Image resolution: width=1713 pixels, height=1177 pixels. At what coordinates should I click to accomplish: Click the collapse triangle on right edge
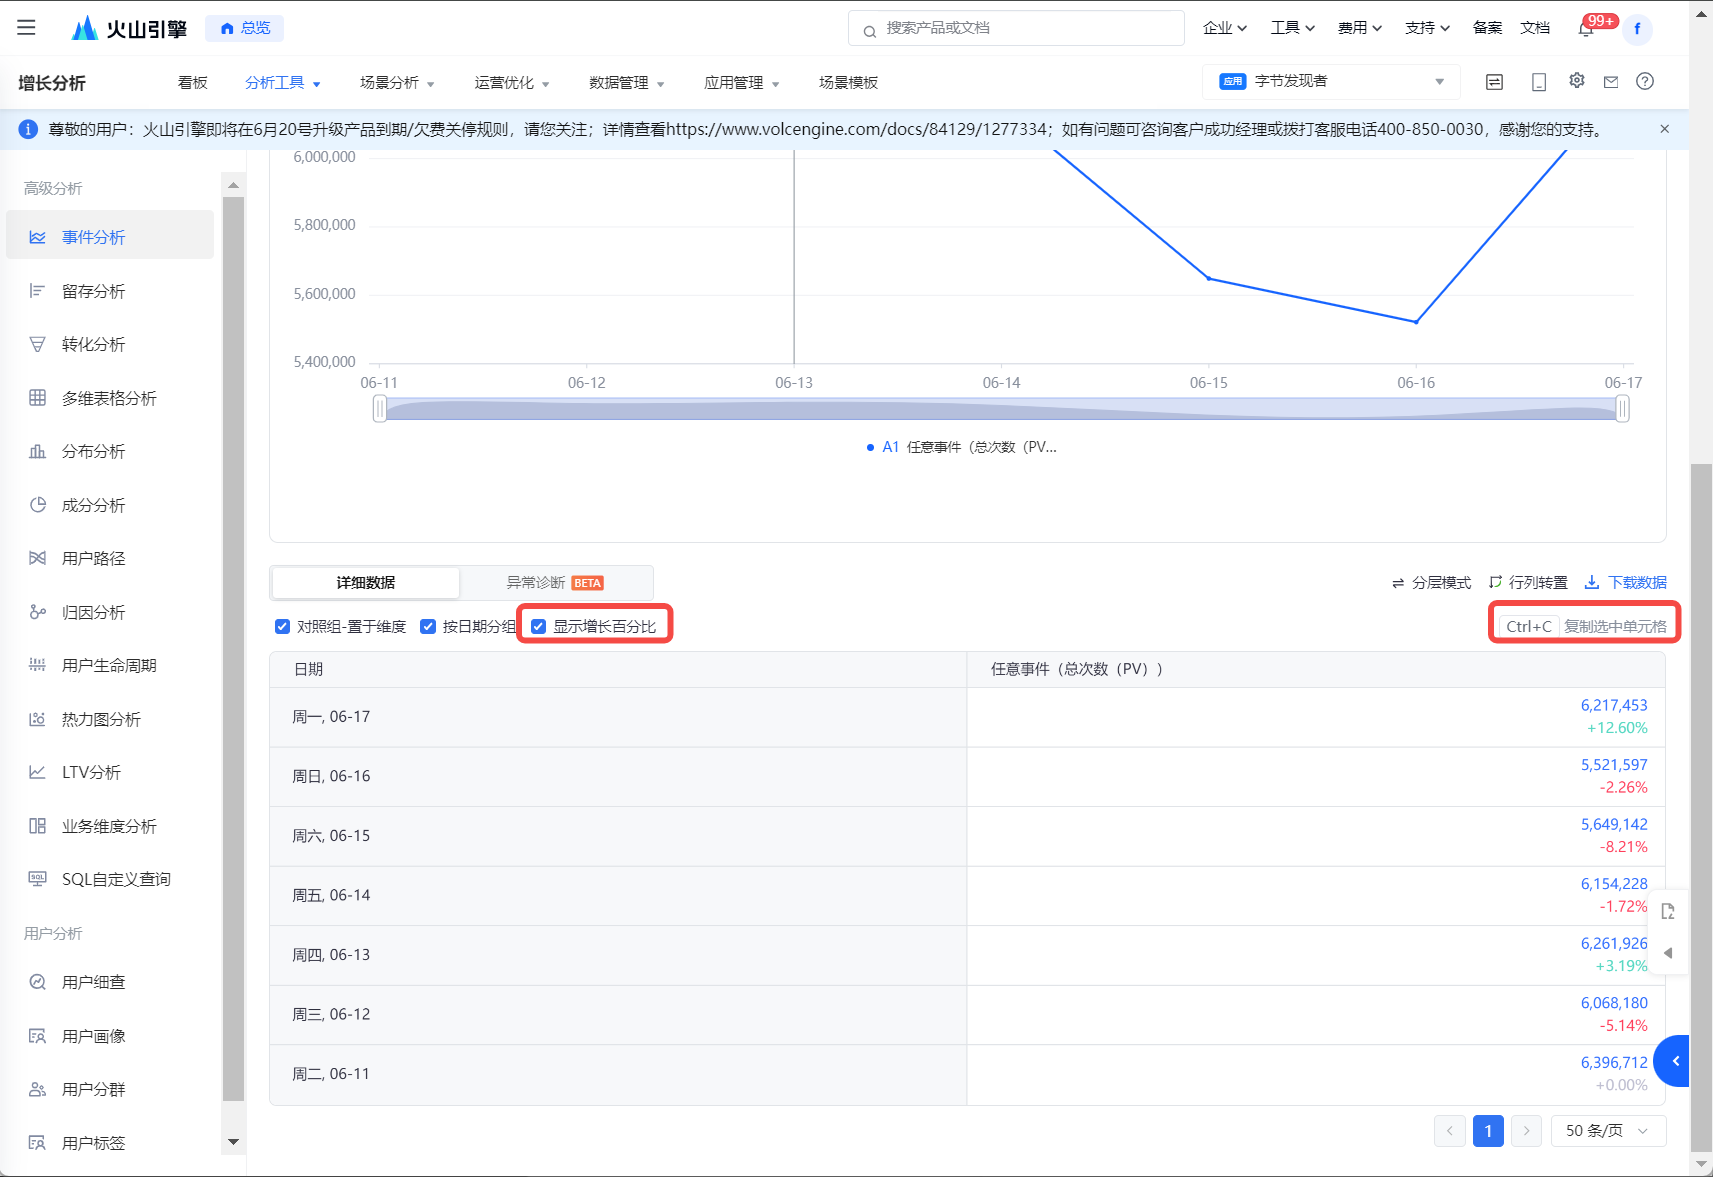(1668, 953)
